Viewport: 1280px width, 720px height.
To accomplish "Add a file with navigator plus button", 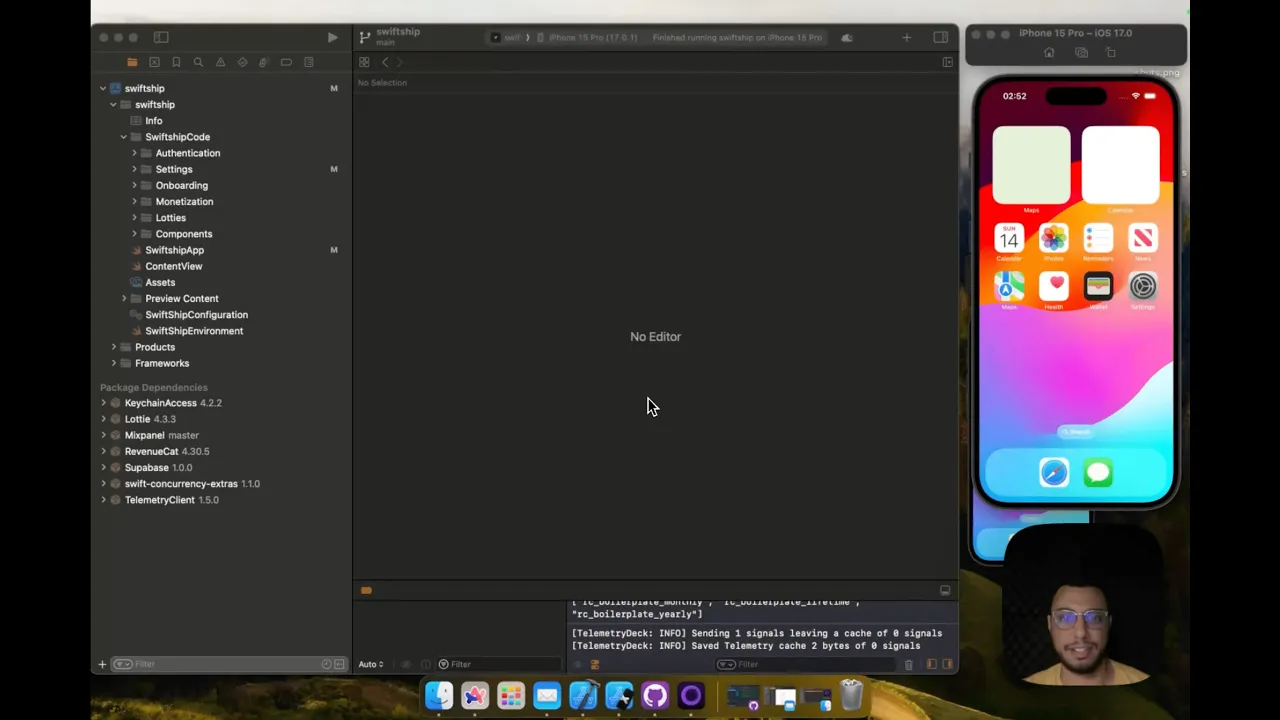I will [x=102, y=664].
